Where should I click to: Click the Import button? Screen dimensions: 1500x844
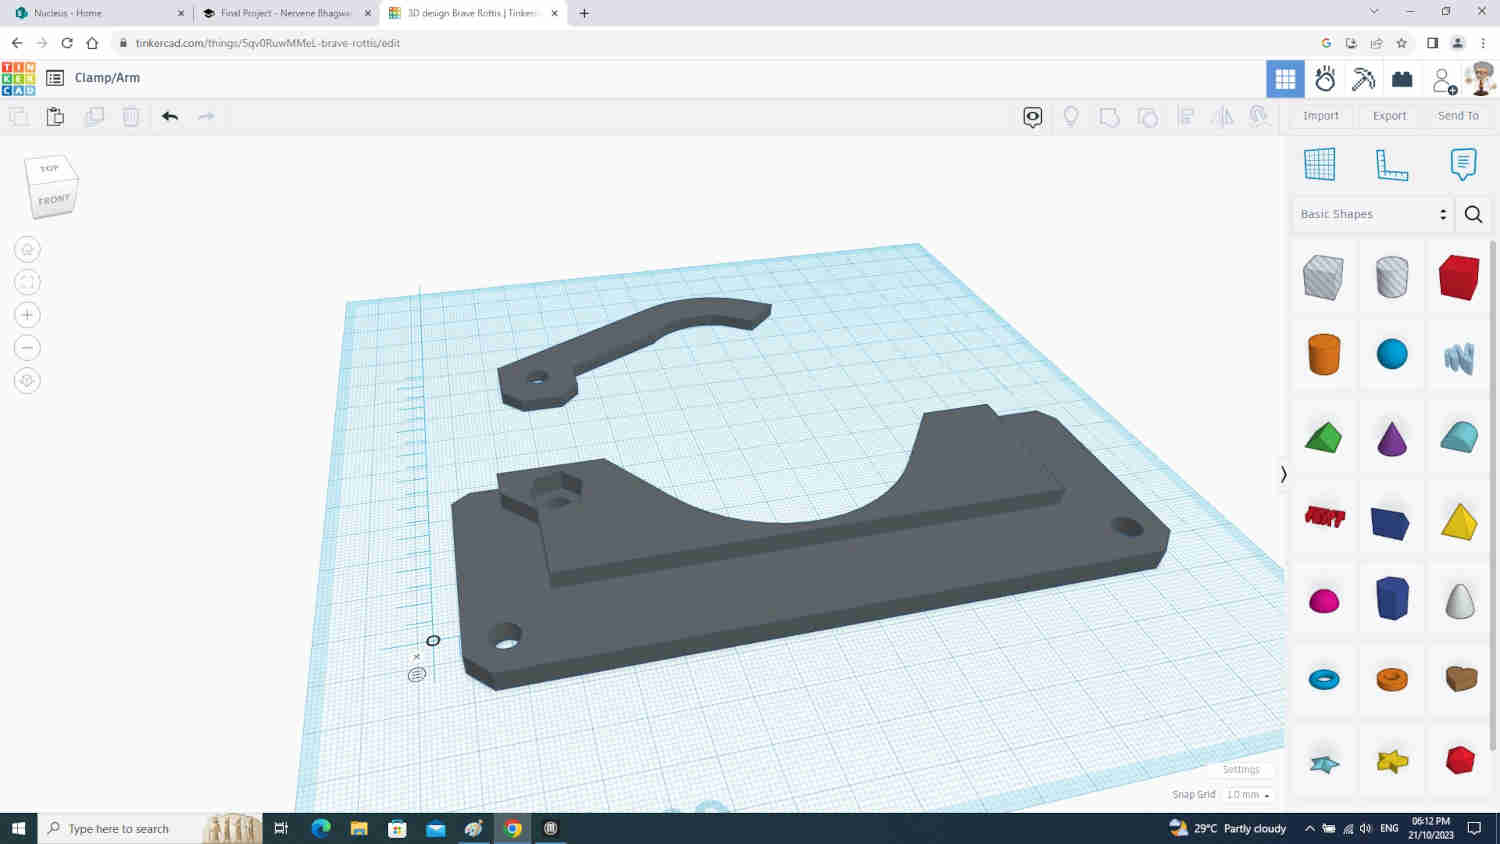(x=1320, y=116)
